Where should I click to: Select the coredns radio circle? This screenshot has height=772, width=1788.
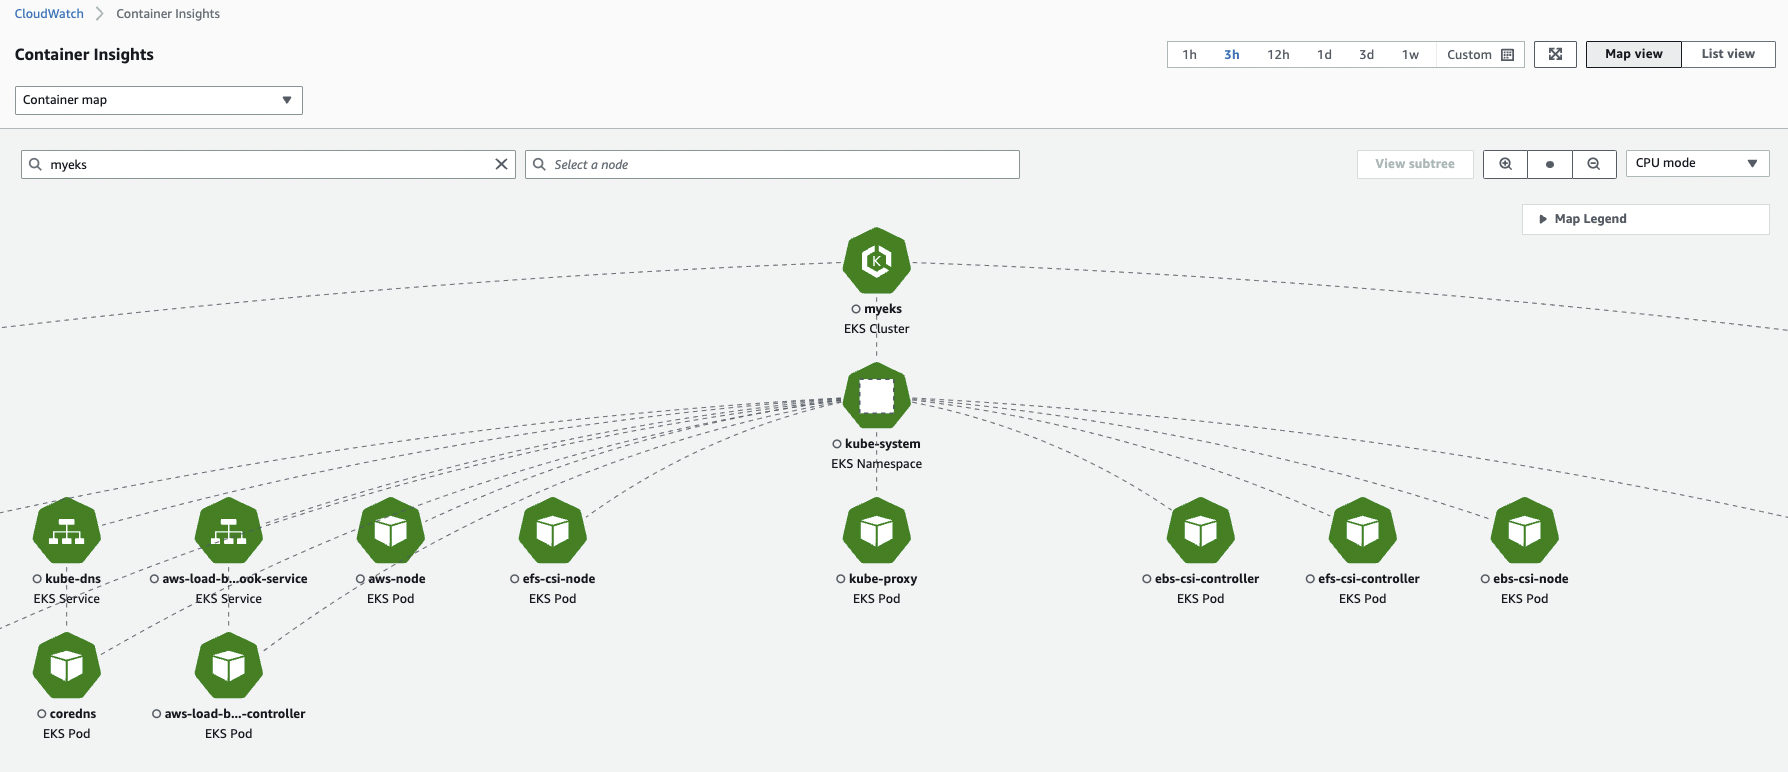tap(42, 714)
